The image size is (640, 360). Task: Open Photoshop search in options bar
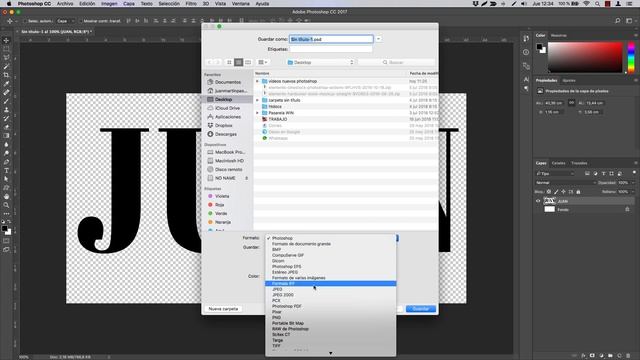pyautogui.click(x=618, y=21)
